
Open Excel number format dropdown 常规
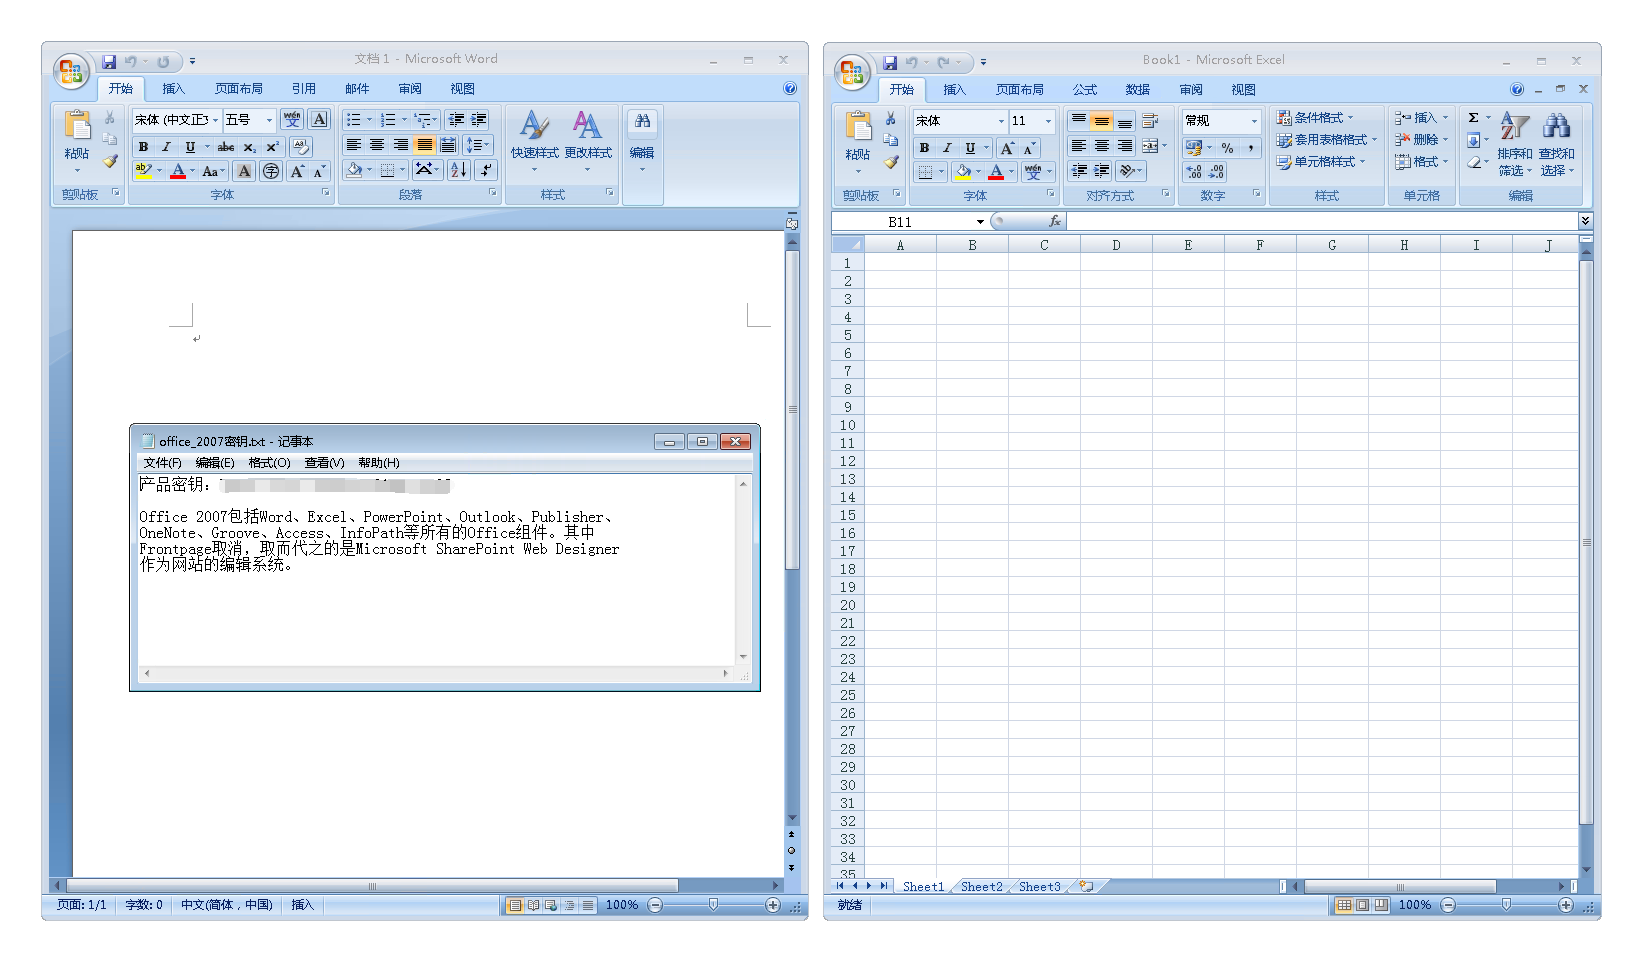(x=1254, y=121)
